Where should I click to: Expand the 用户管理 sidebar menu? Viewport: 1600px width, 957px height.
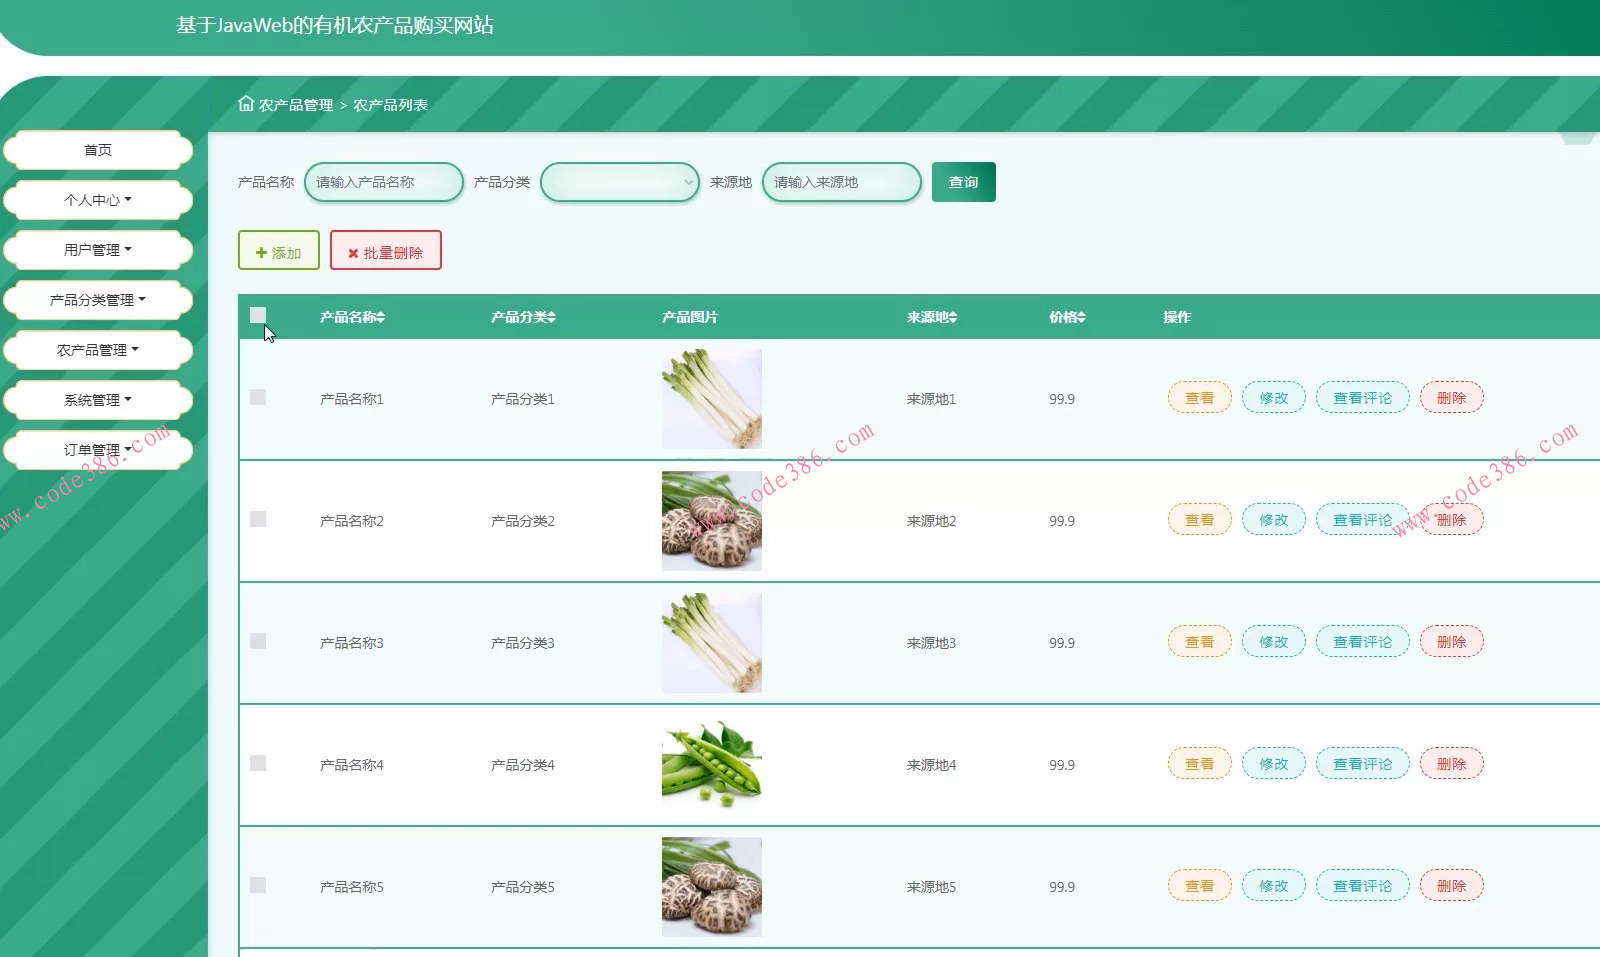[x=97, y=249]
